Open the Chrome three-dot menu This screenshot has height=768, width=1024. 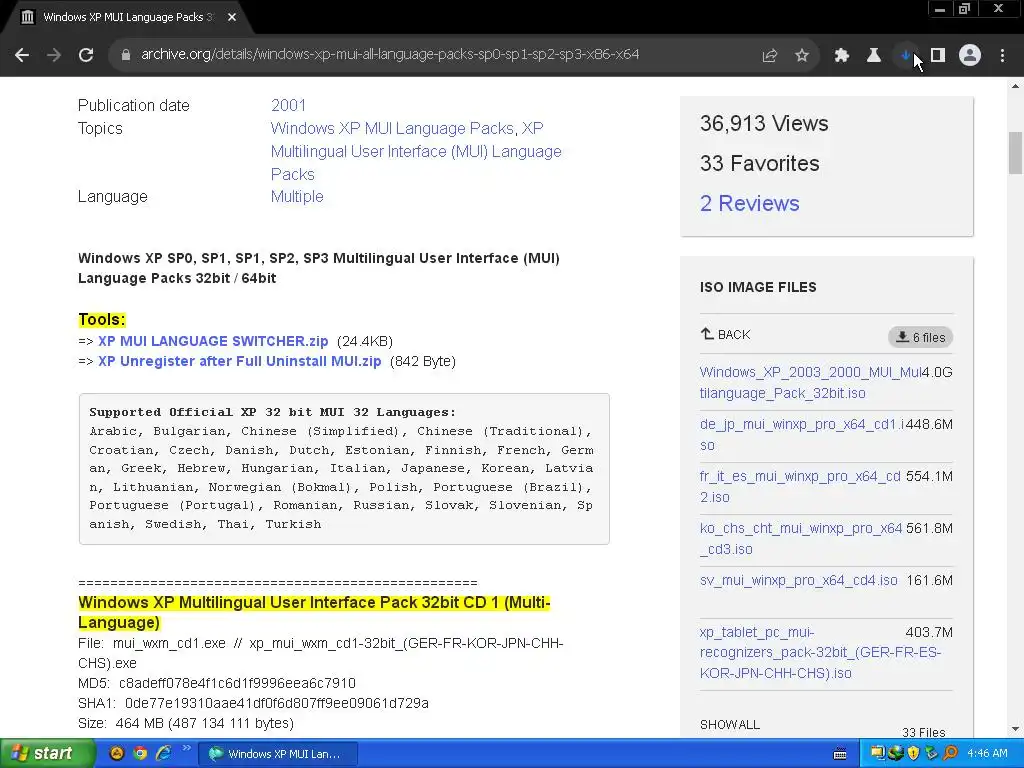(x=1002, y=56)
